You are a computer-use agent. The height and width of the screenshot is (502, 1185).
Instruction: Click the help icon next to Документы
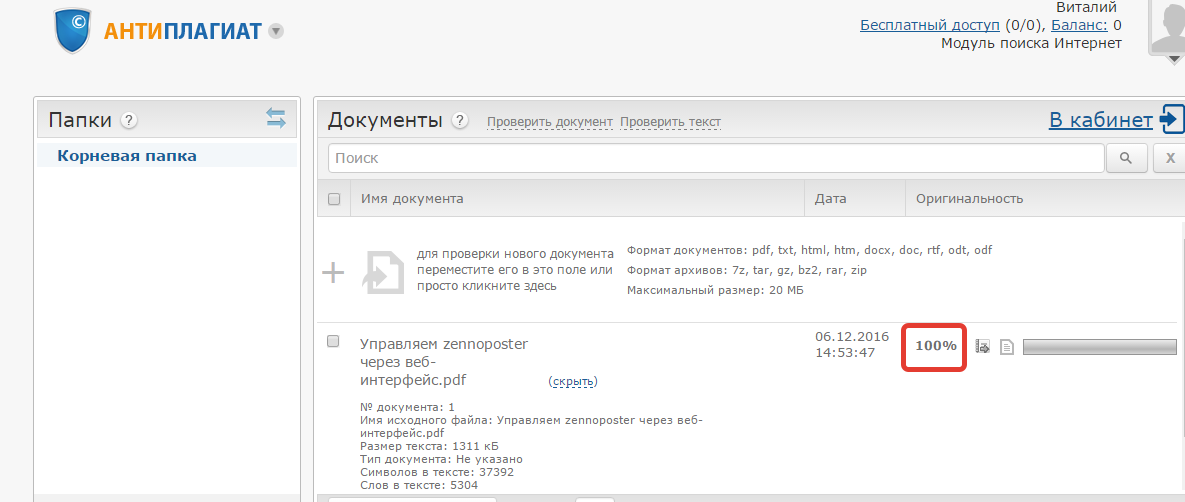459,120
